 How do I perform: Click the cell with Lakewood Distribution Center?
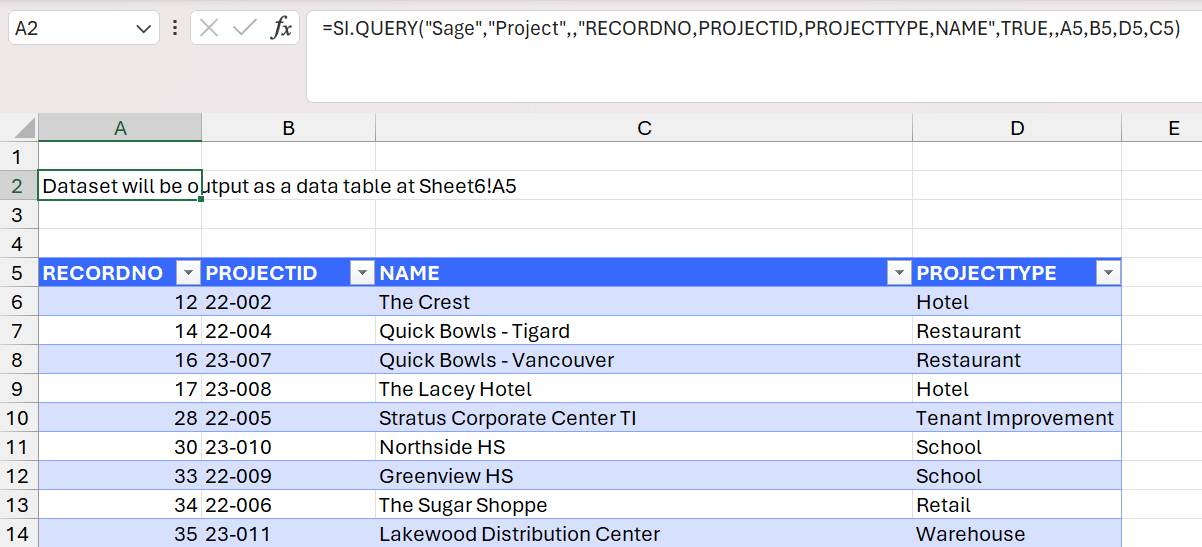coord(644,534)
